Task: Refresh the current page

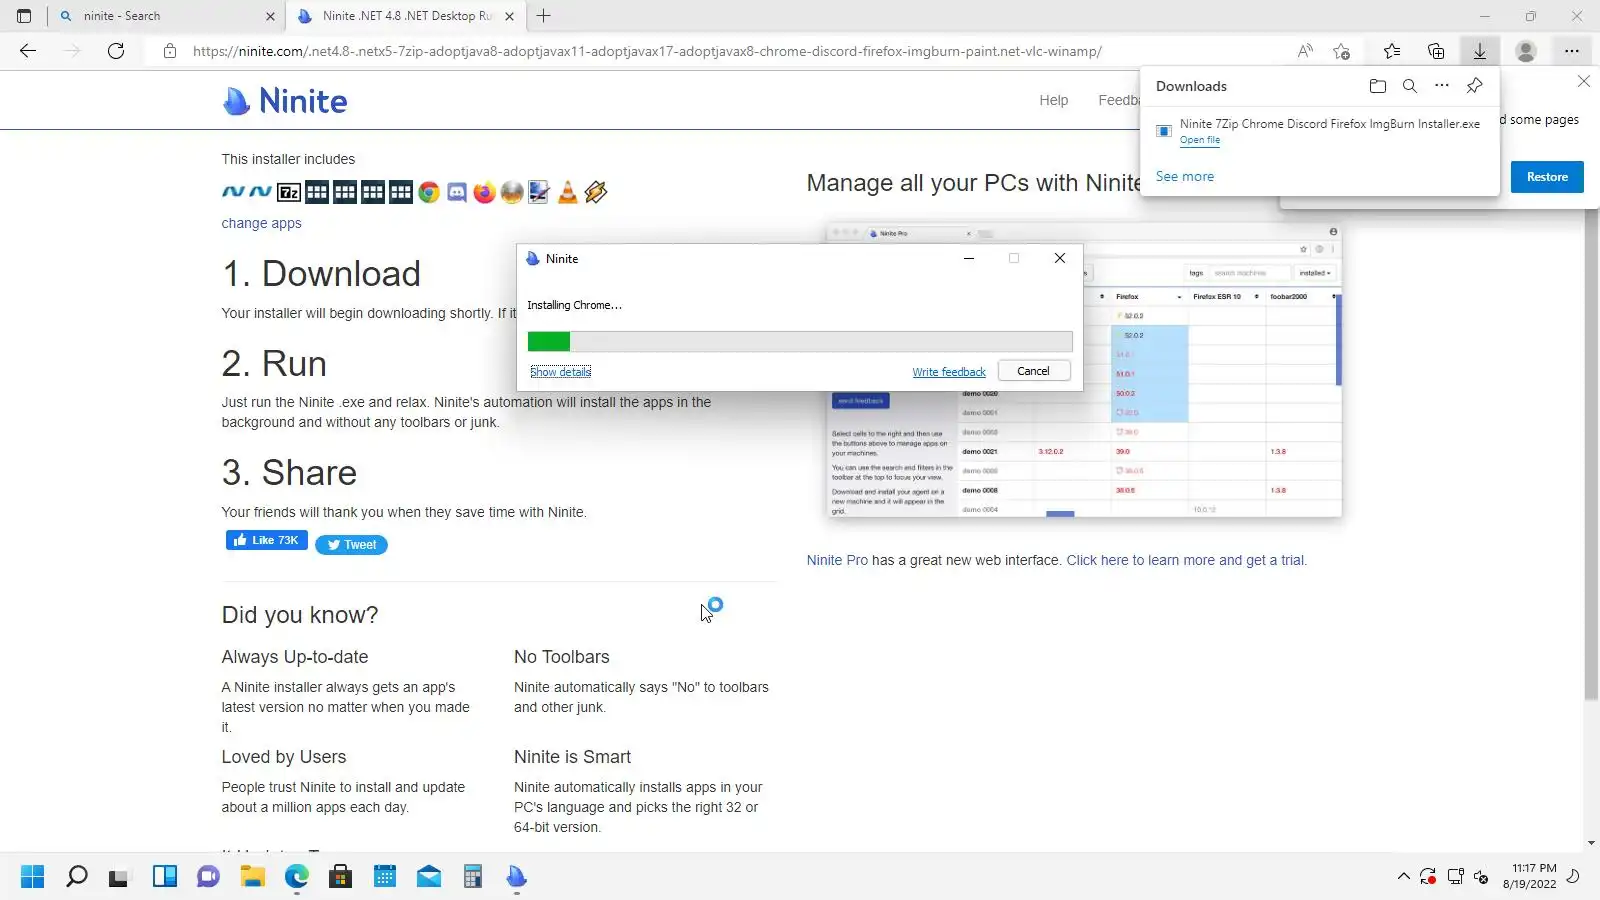Action: pos(116,51)
